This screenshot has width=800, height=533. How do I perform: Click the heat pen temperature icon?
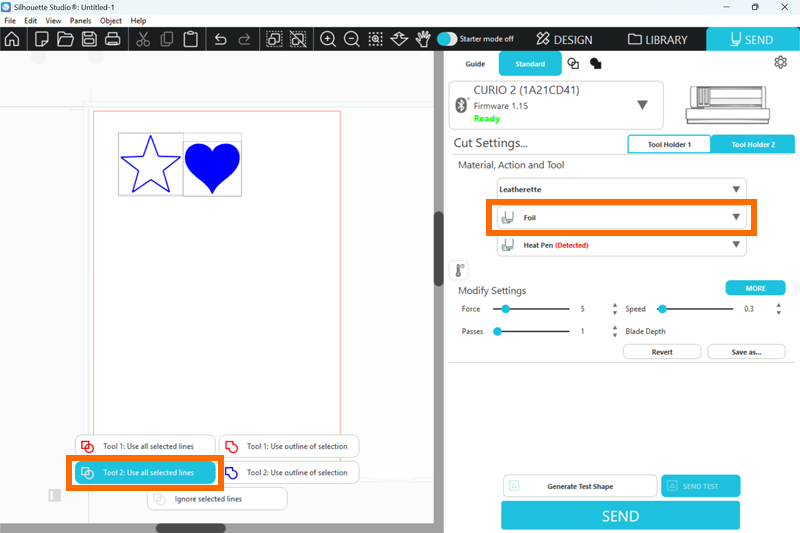coord(459,270)
